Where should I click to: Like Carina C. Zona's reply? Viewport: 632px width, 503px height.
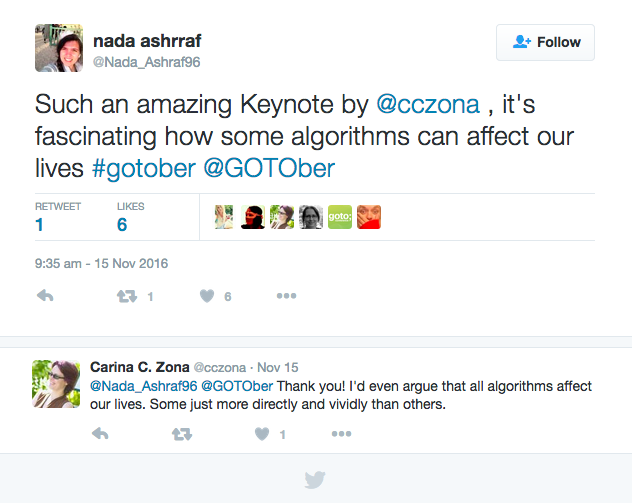262,434
